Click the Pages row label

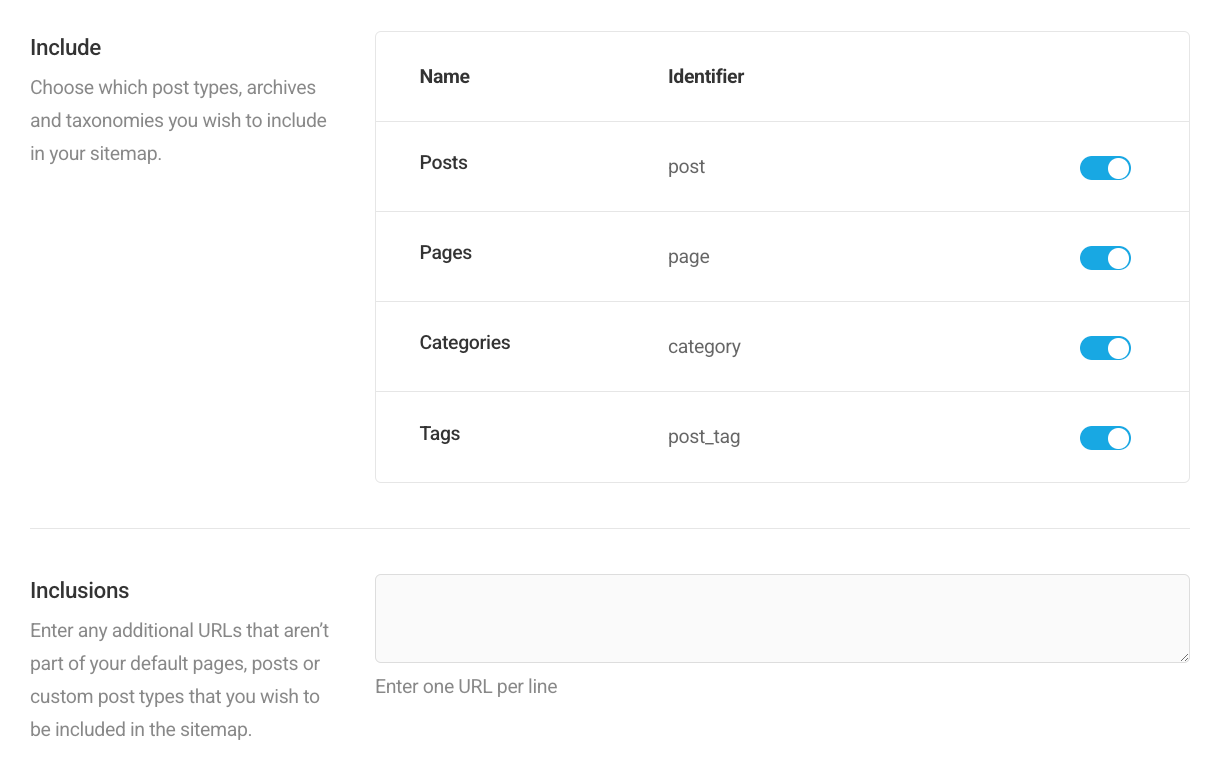[x=445, y=253]
